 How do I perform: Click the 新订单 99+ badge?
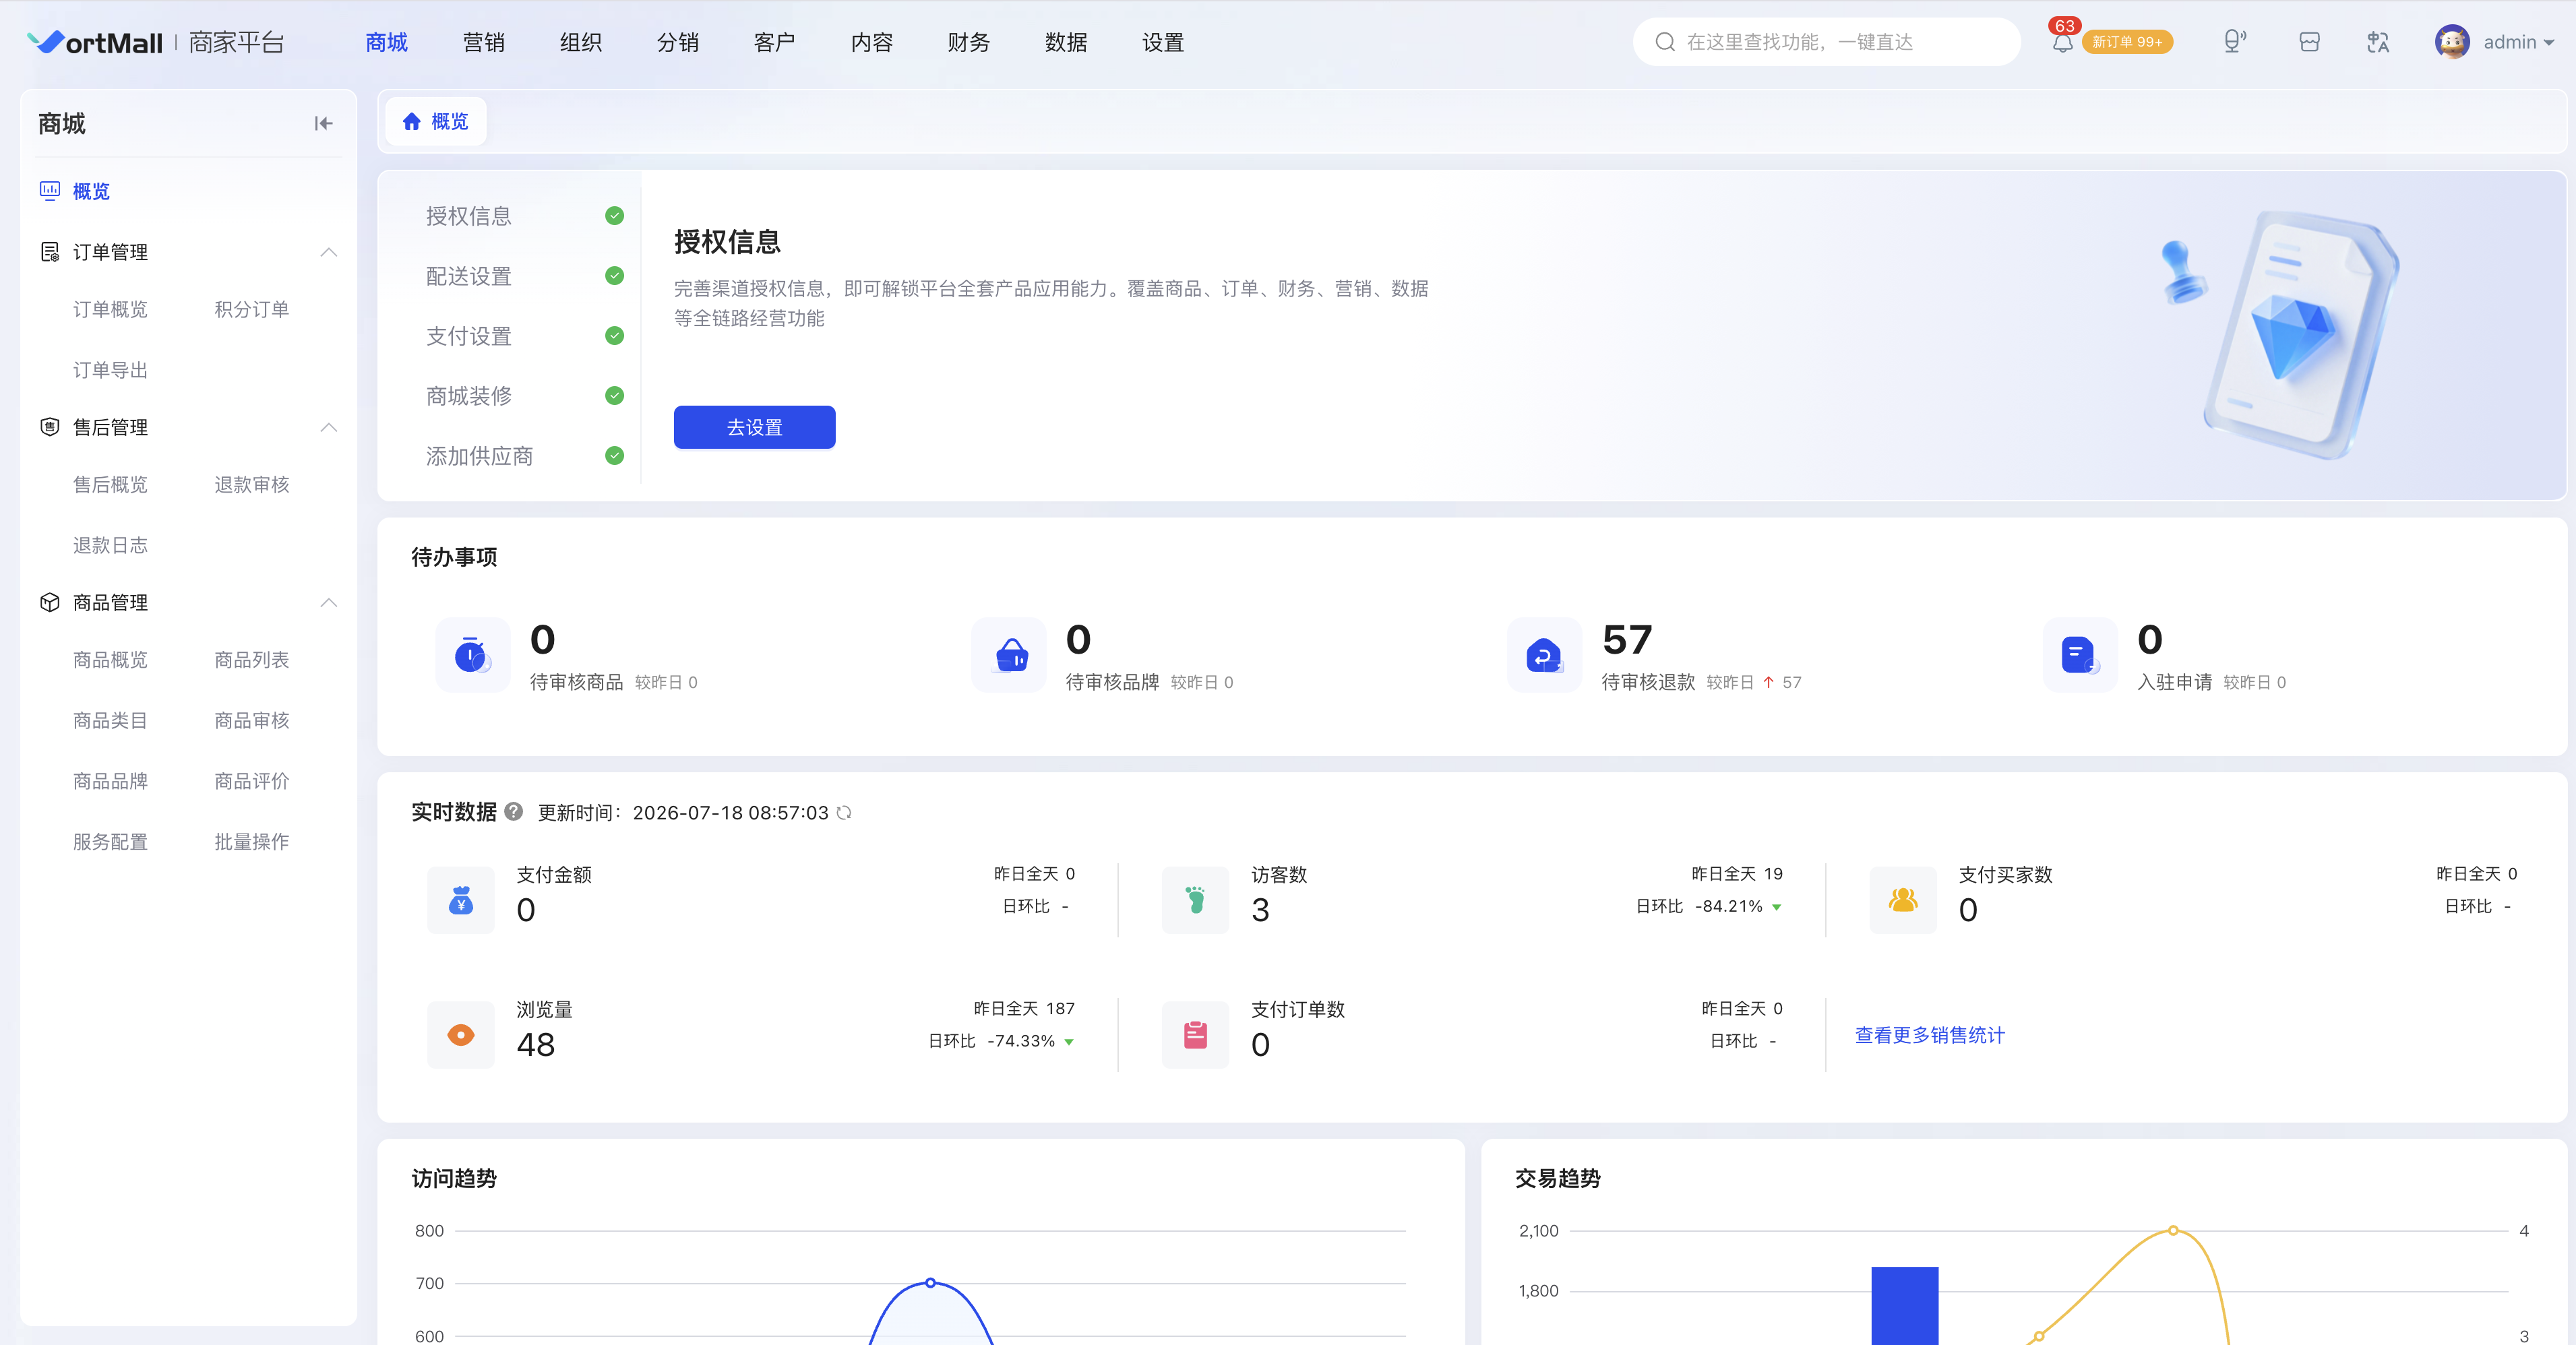point(2127,42)
